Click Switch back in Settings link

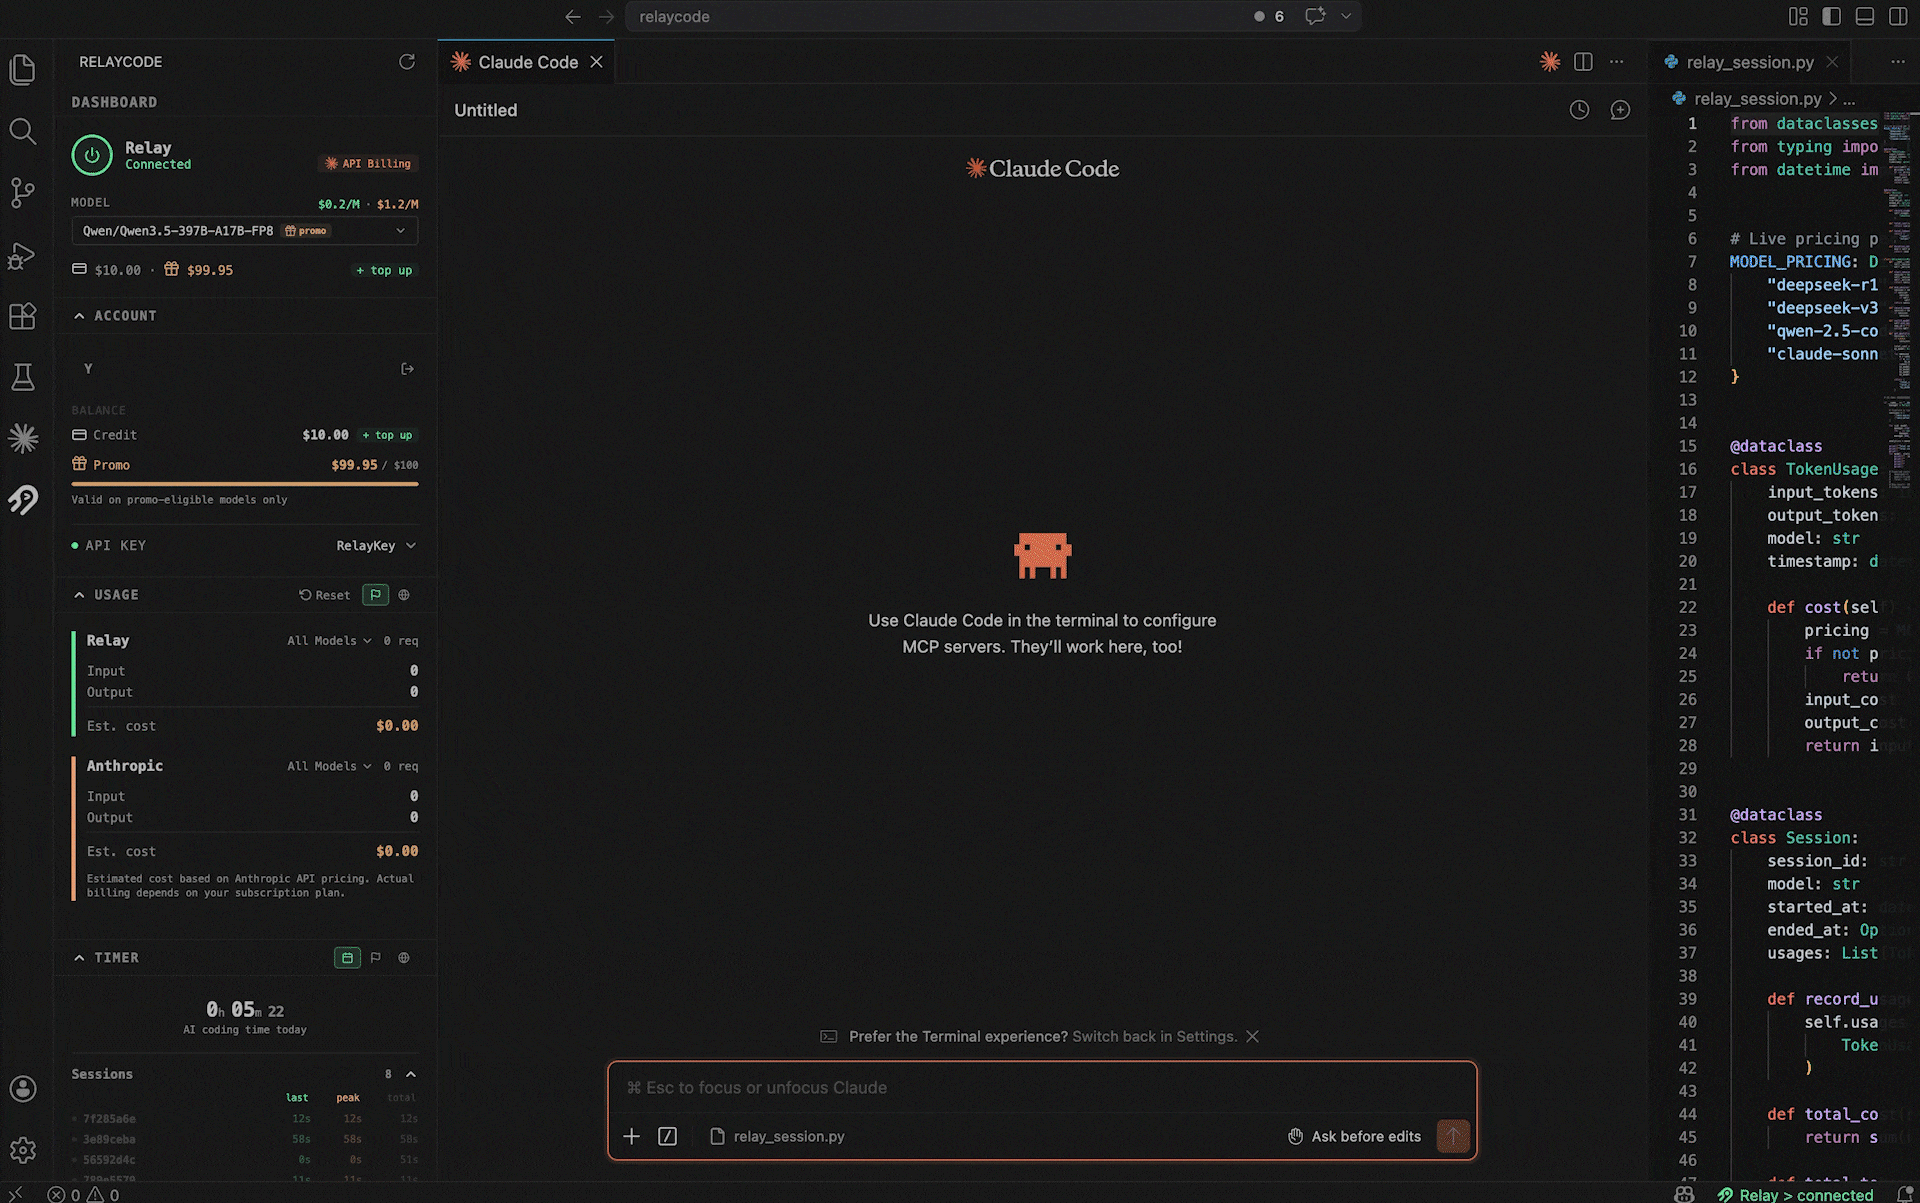pyautogui.click(x=1154, y=1036)
